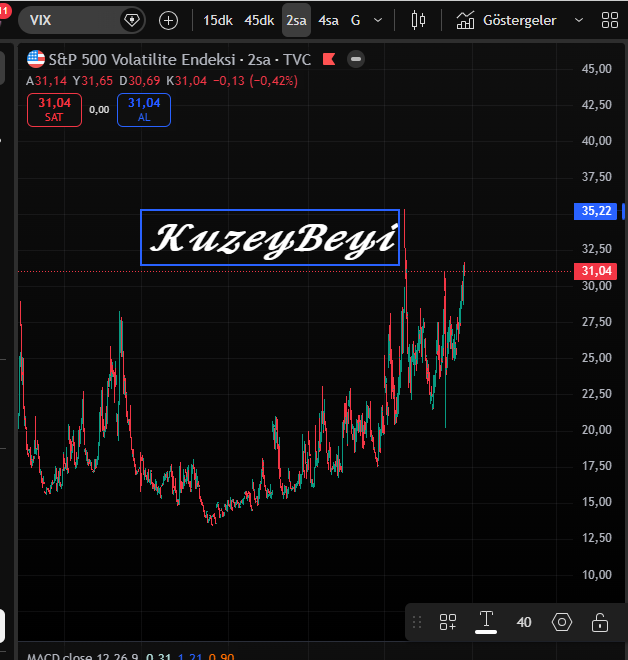Click the A31,14 open value in legend
The width and height of the screenshot is (628, 660).
(46, 81)
